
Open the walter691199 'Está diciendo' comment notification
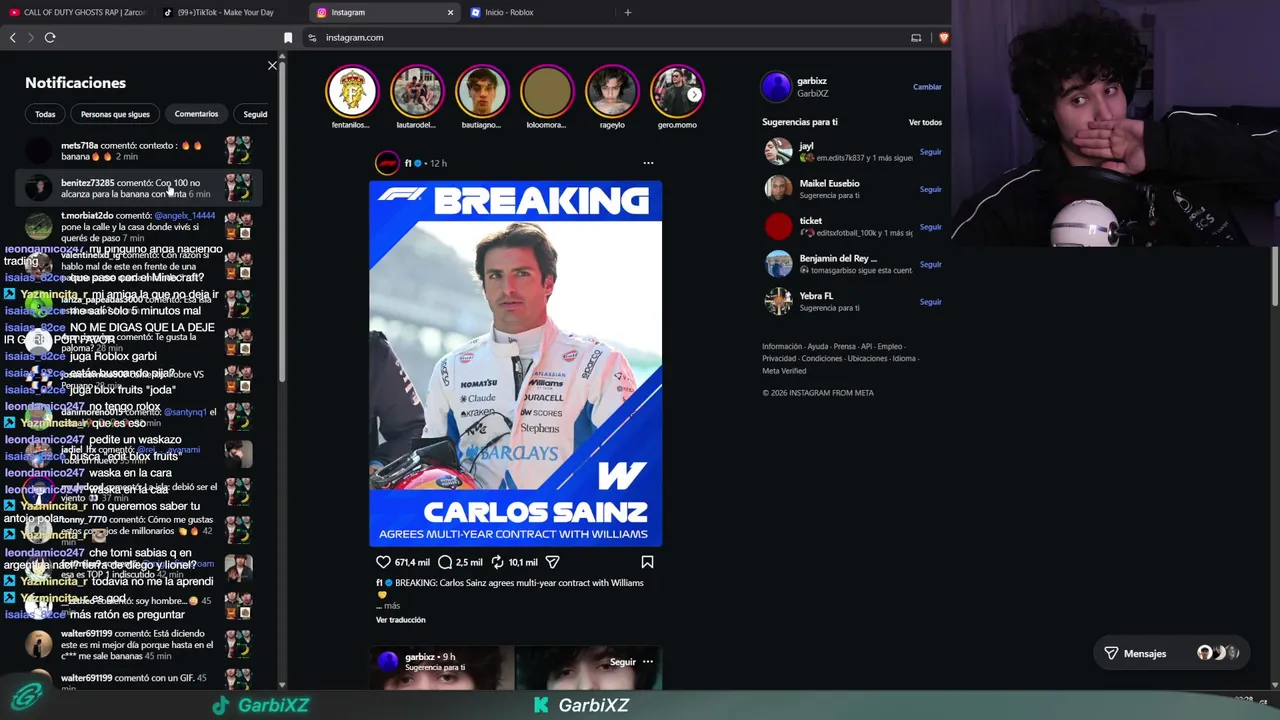[138, 645]
